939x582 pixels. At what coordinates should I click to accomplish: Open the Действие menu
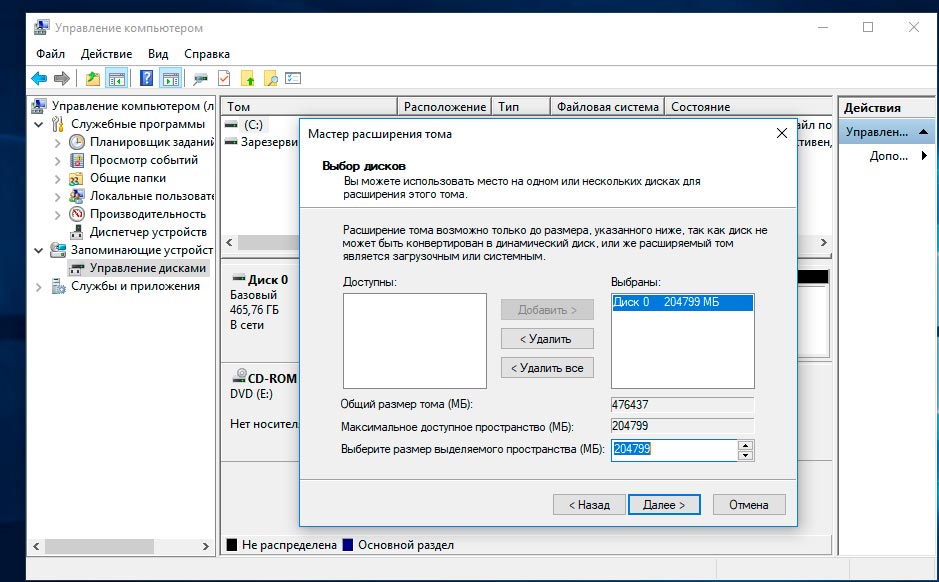pyautogui.click(x=106, y=53)
